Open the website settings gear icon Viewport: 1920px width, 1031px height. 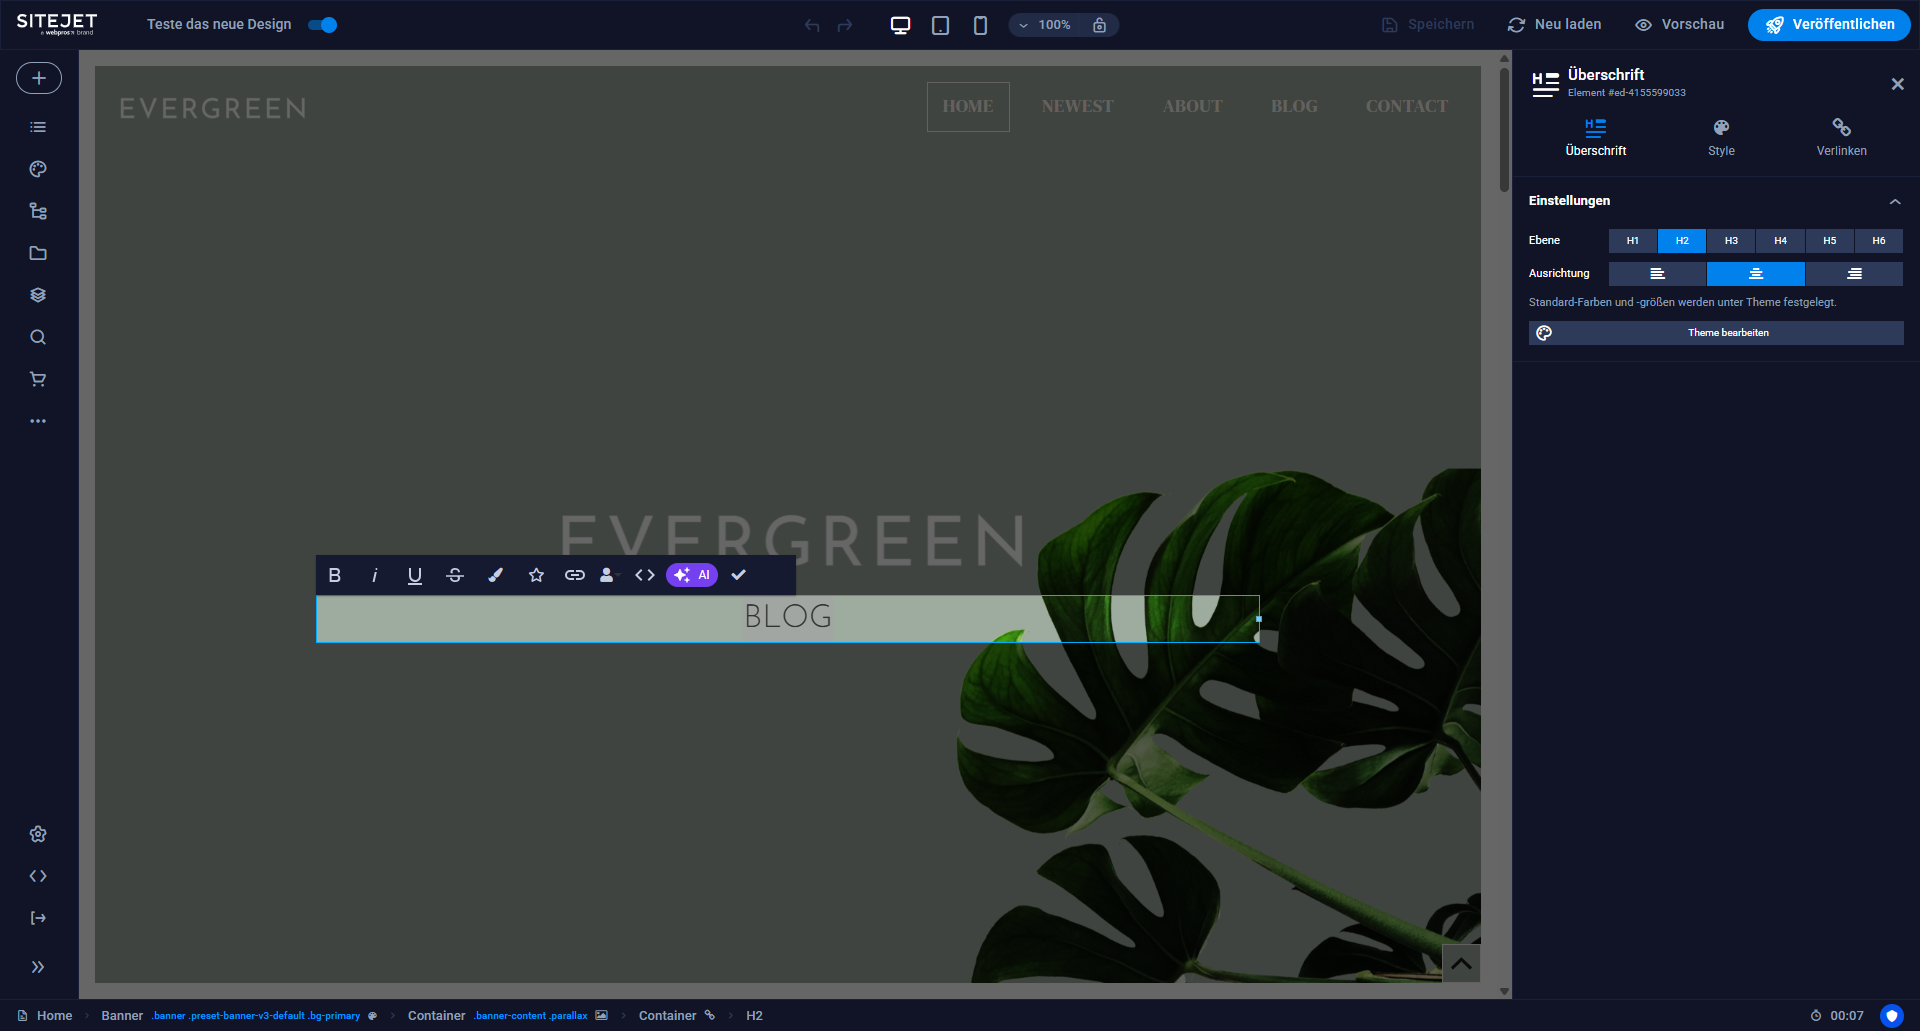click(38, 834)
